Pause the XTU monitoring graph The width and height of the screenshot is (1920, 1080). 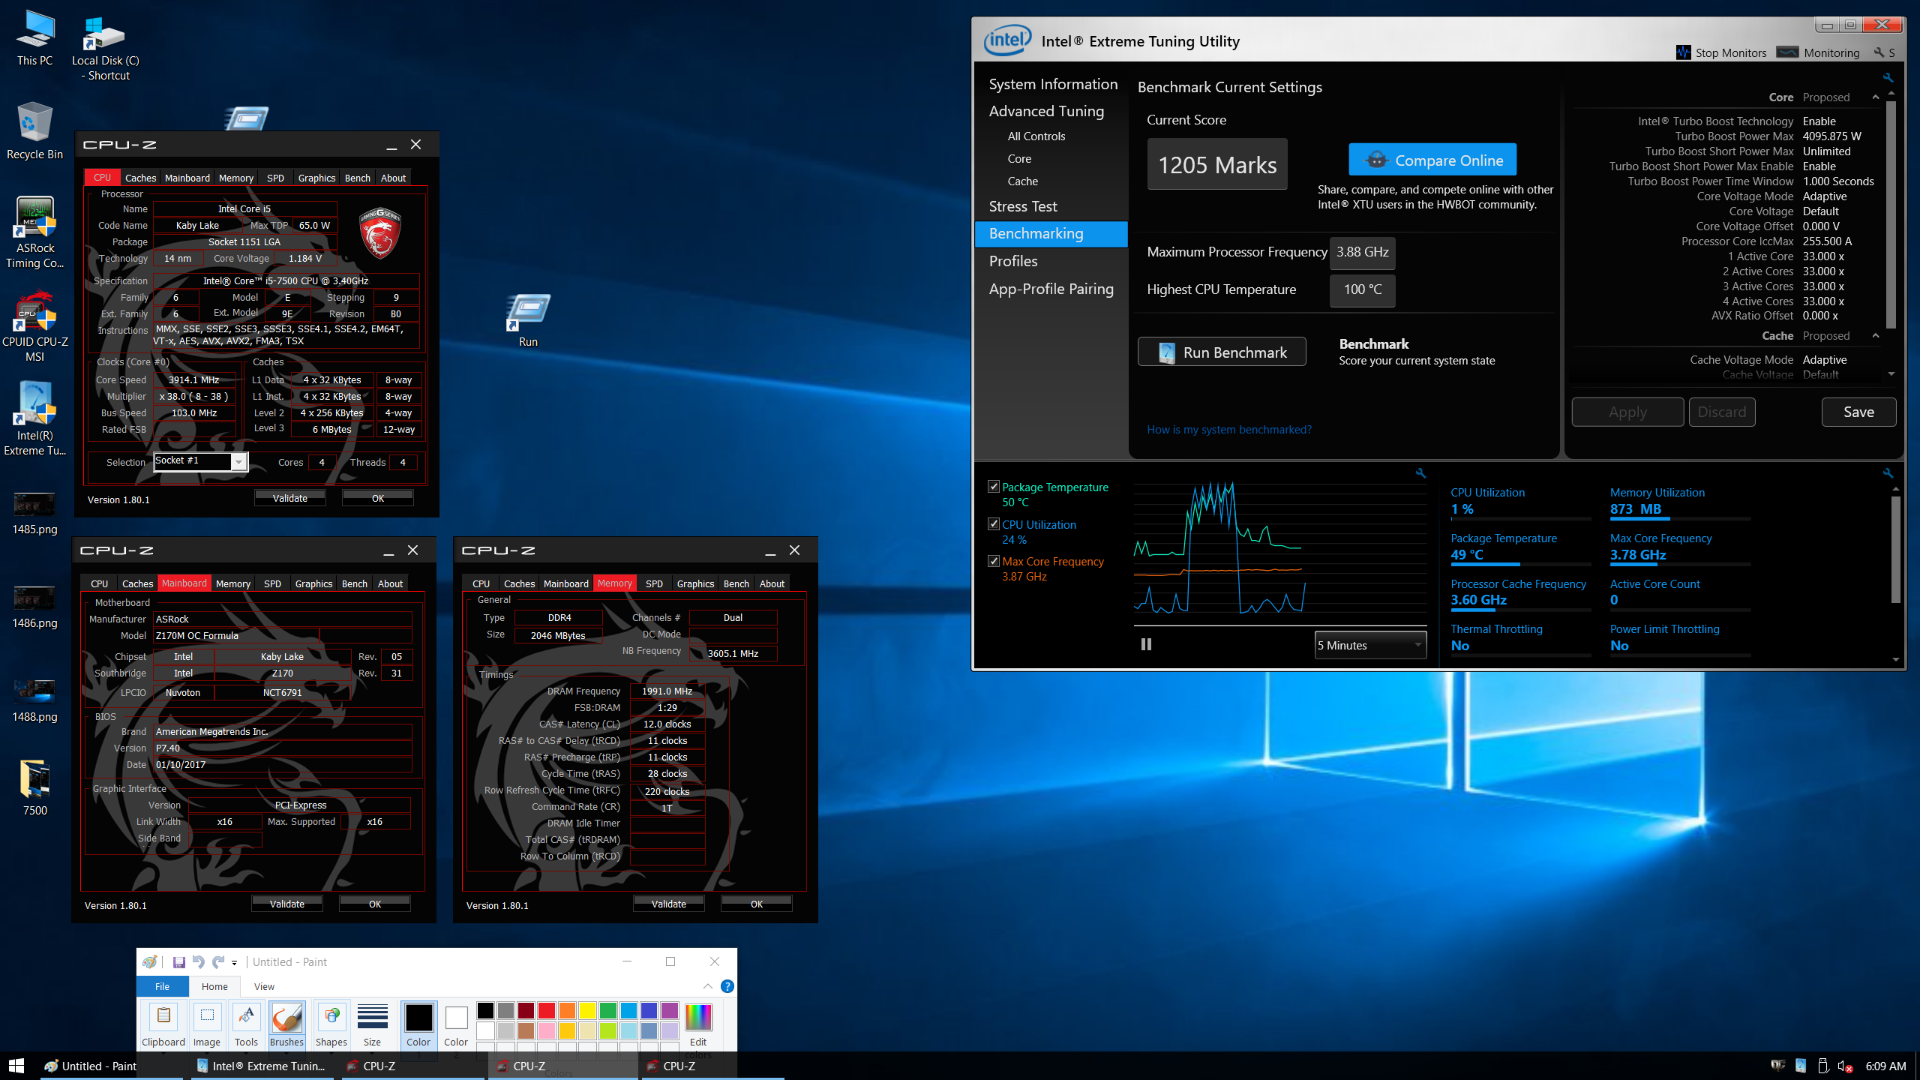[x=1146, y=645]
